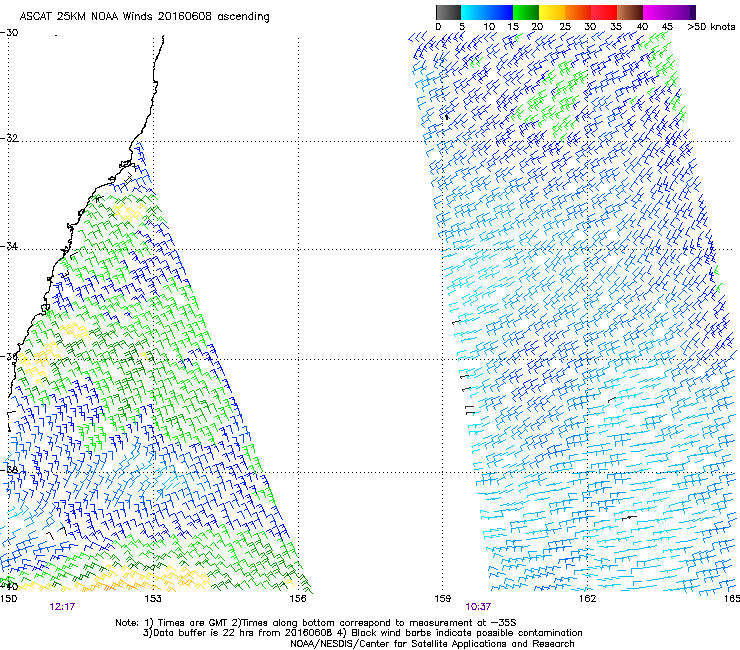Click the '150' longitude axis label
740x650 pixels.
pyautogui.click(x=8, y=599)
